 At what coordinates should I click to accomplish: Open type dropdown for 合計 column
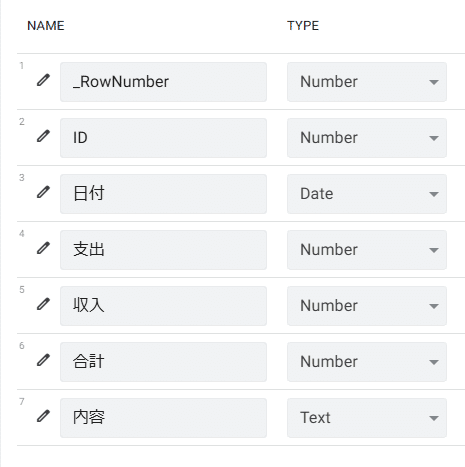point(367,362)
